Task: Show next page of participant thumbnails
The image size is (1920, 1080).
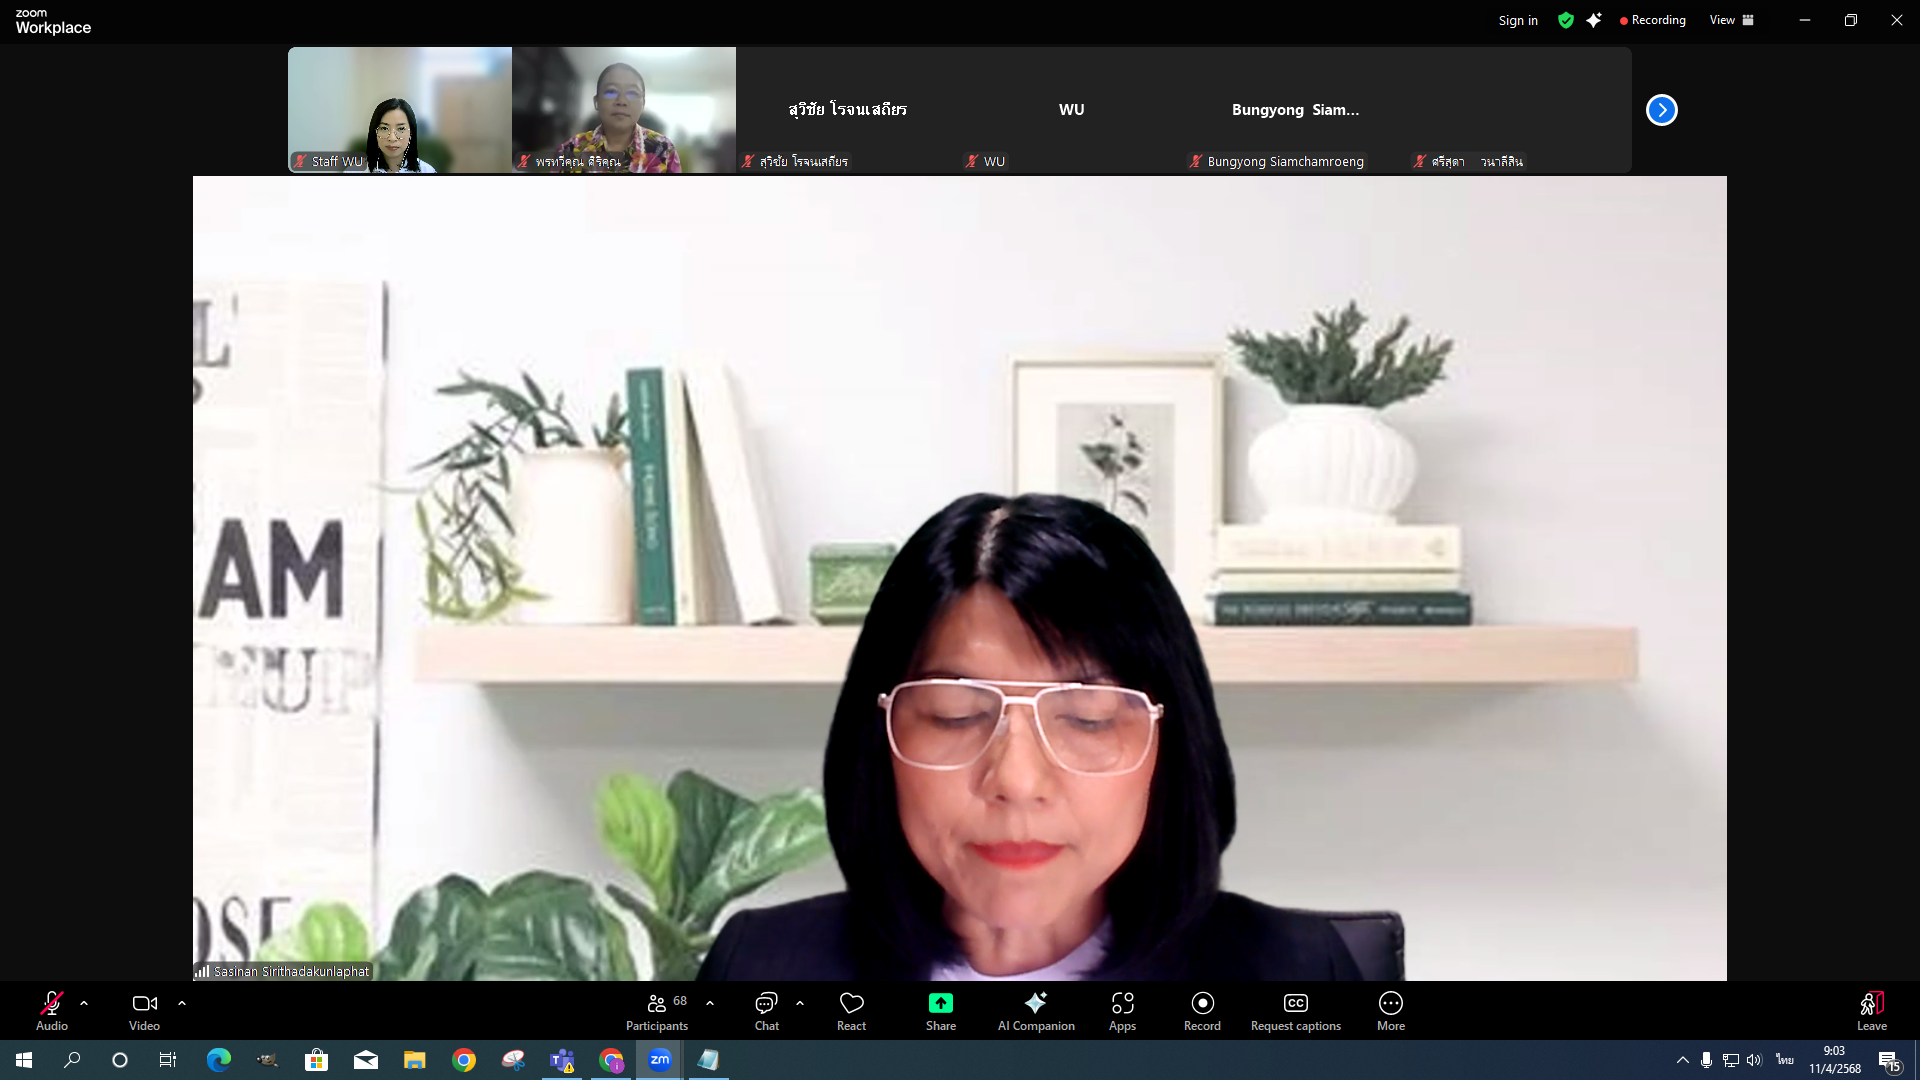Action: (1661, 110)
